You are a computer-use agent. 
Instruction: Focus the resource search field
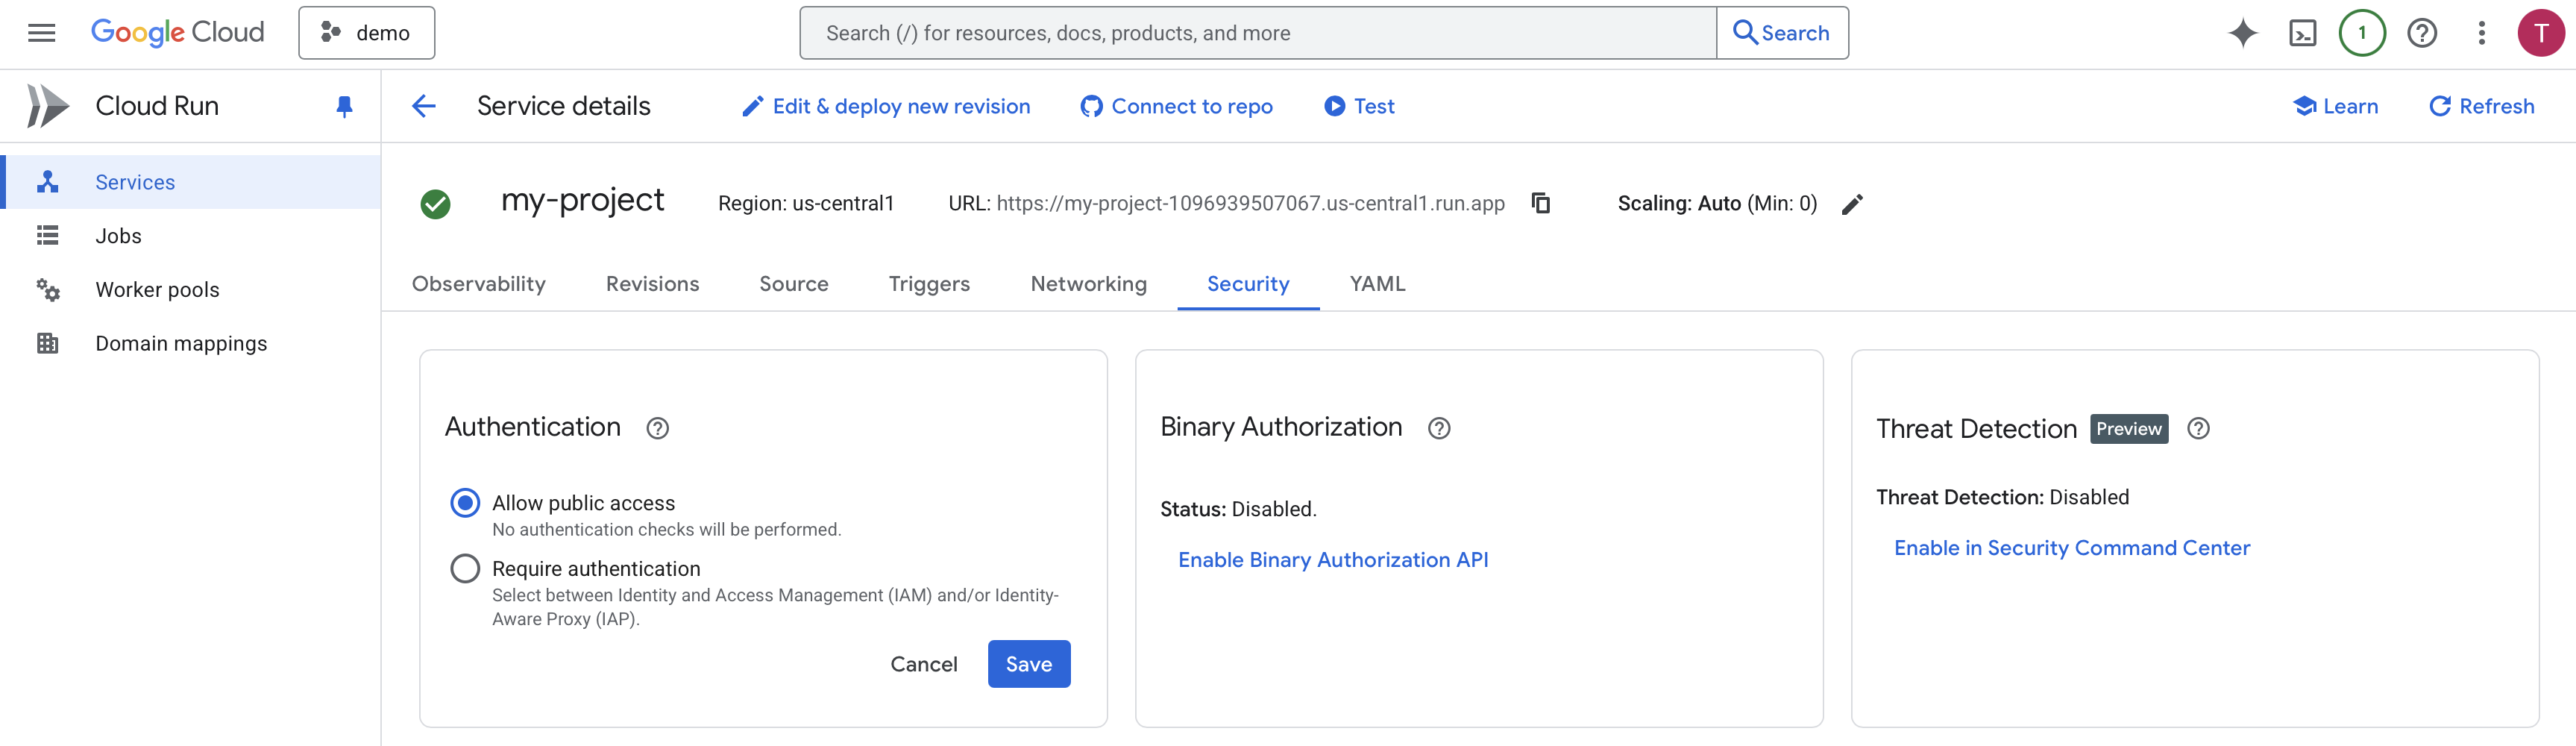(1257, 33)
